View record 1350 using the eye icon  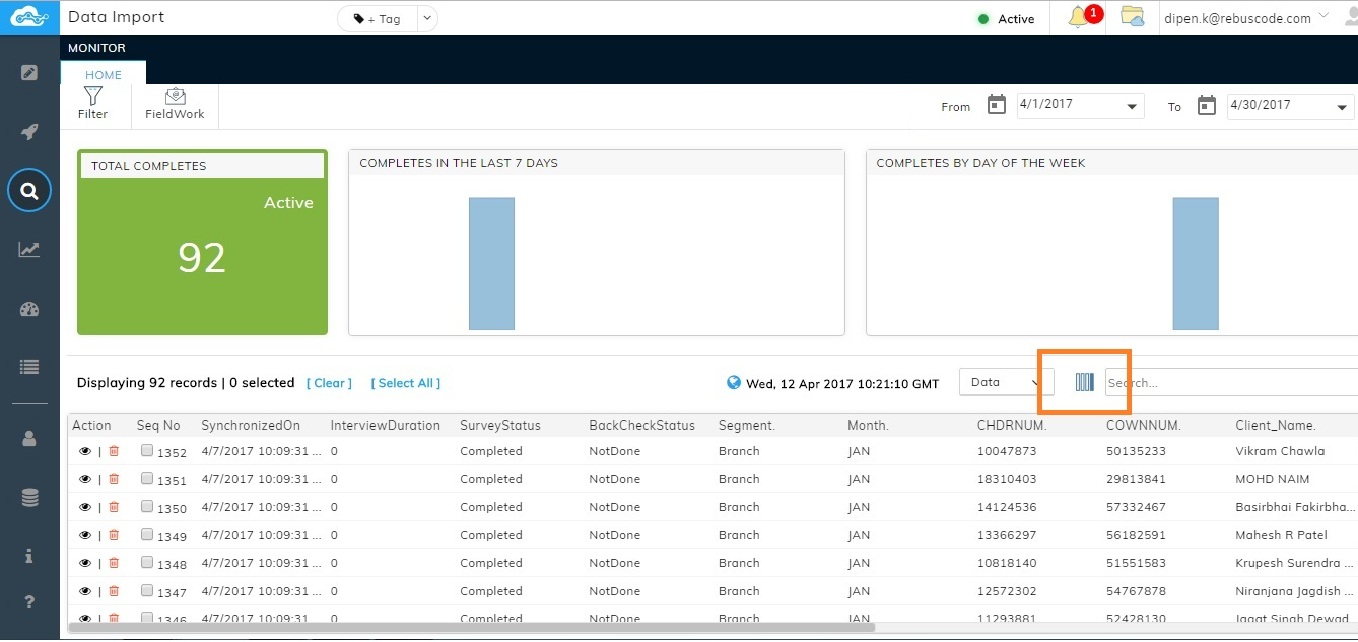[x=85, y=507]
